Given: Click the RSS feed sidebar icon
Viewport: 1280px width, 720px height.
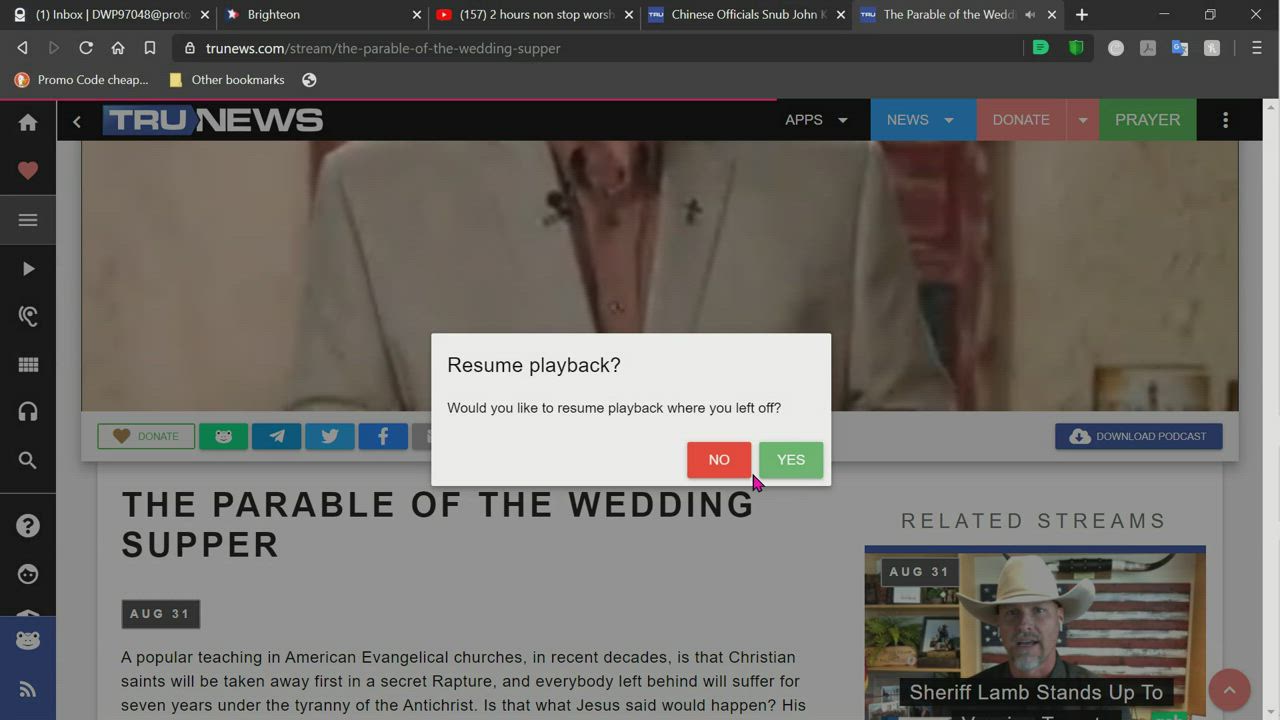Looking at the screenshot, I should click(28, 689).
